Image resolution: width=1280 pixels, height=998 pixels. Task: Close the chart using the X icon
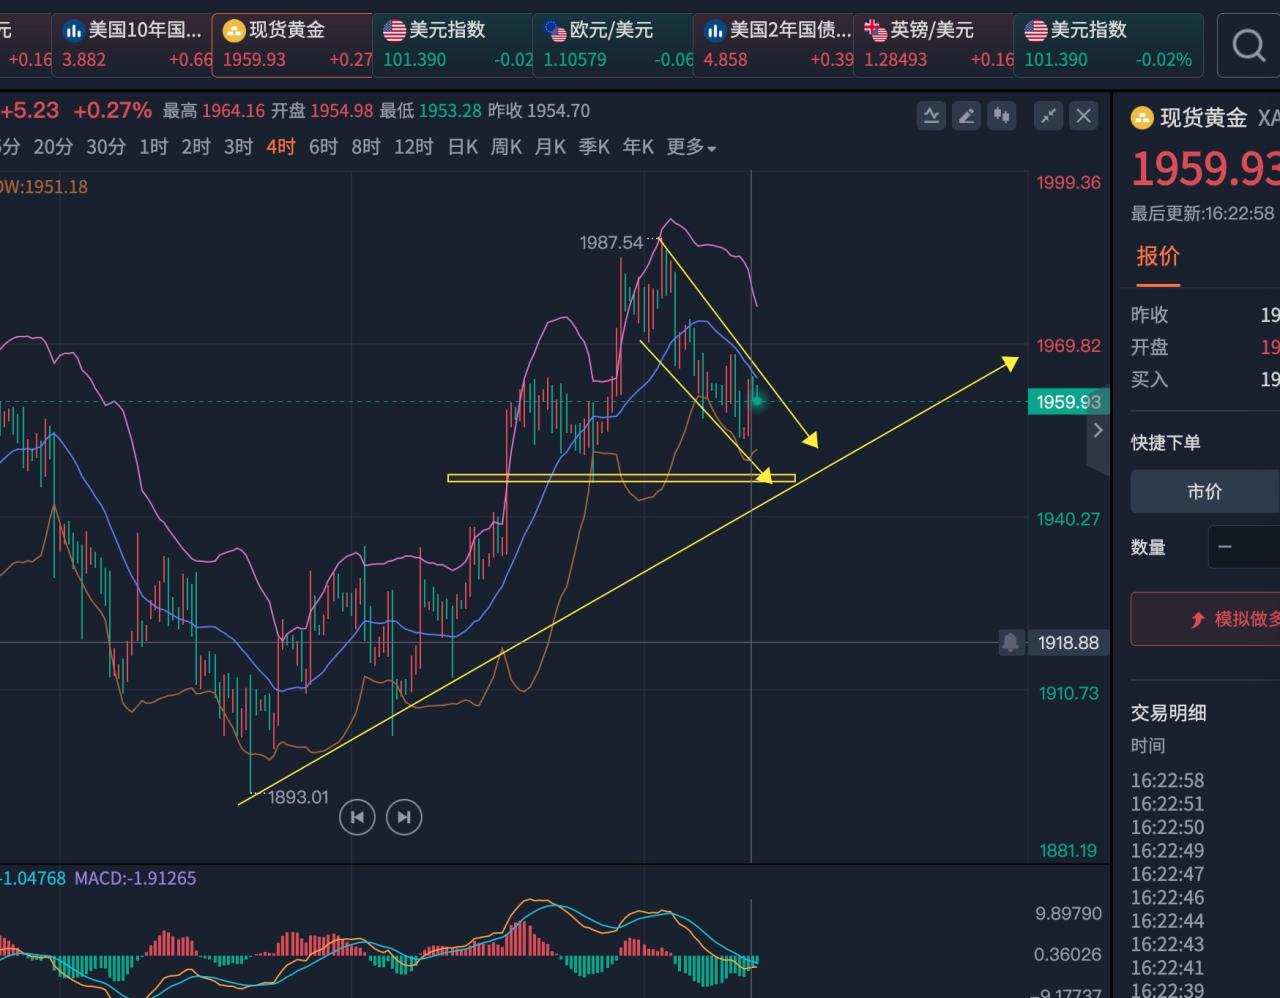[x=1084, y=116]
